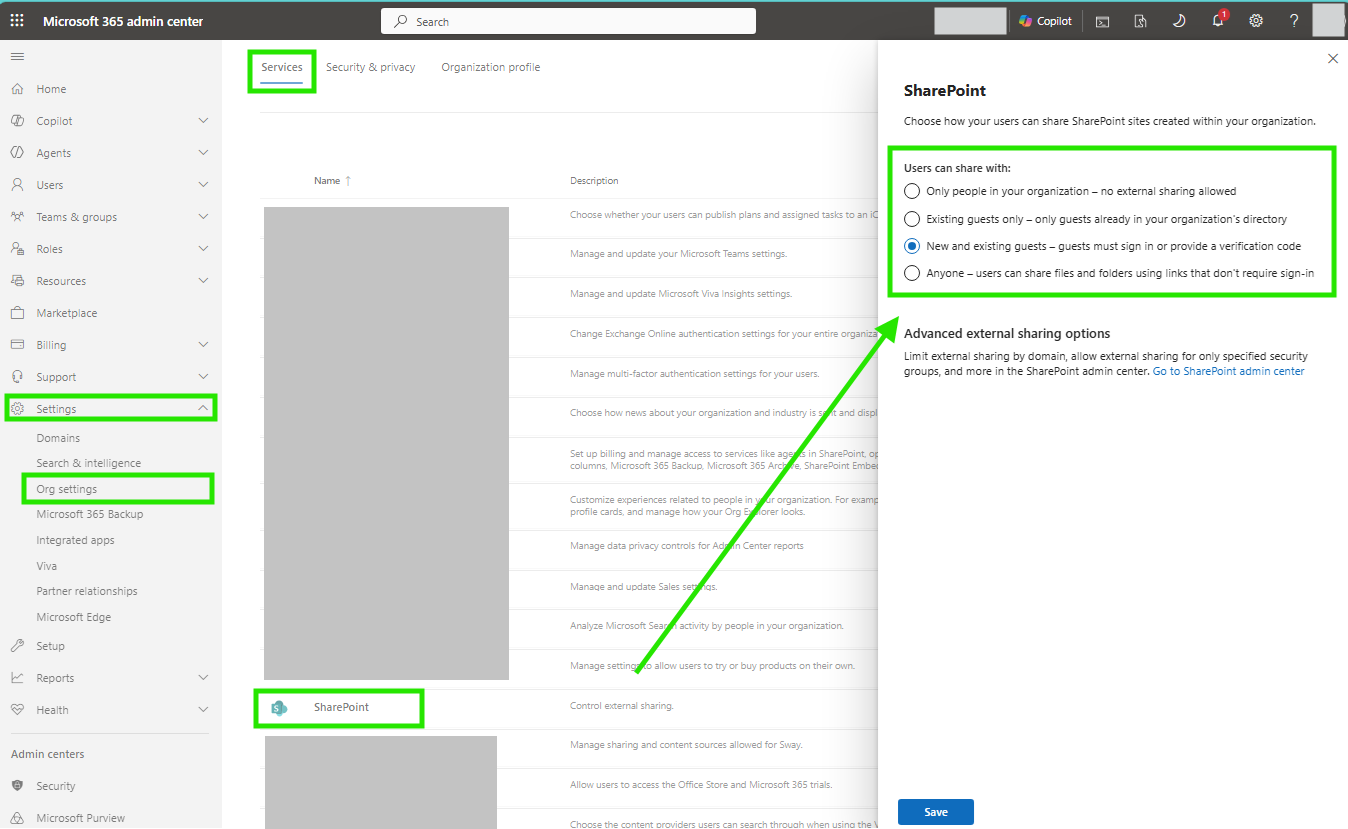Screen dimensions: 1348x829
Task: Expand the Resources menu chevron
Action: tap(203, 281)
